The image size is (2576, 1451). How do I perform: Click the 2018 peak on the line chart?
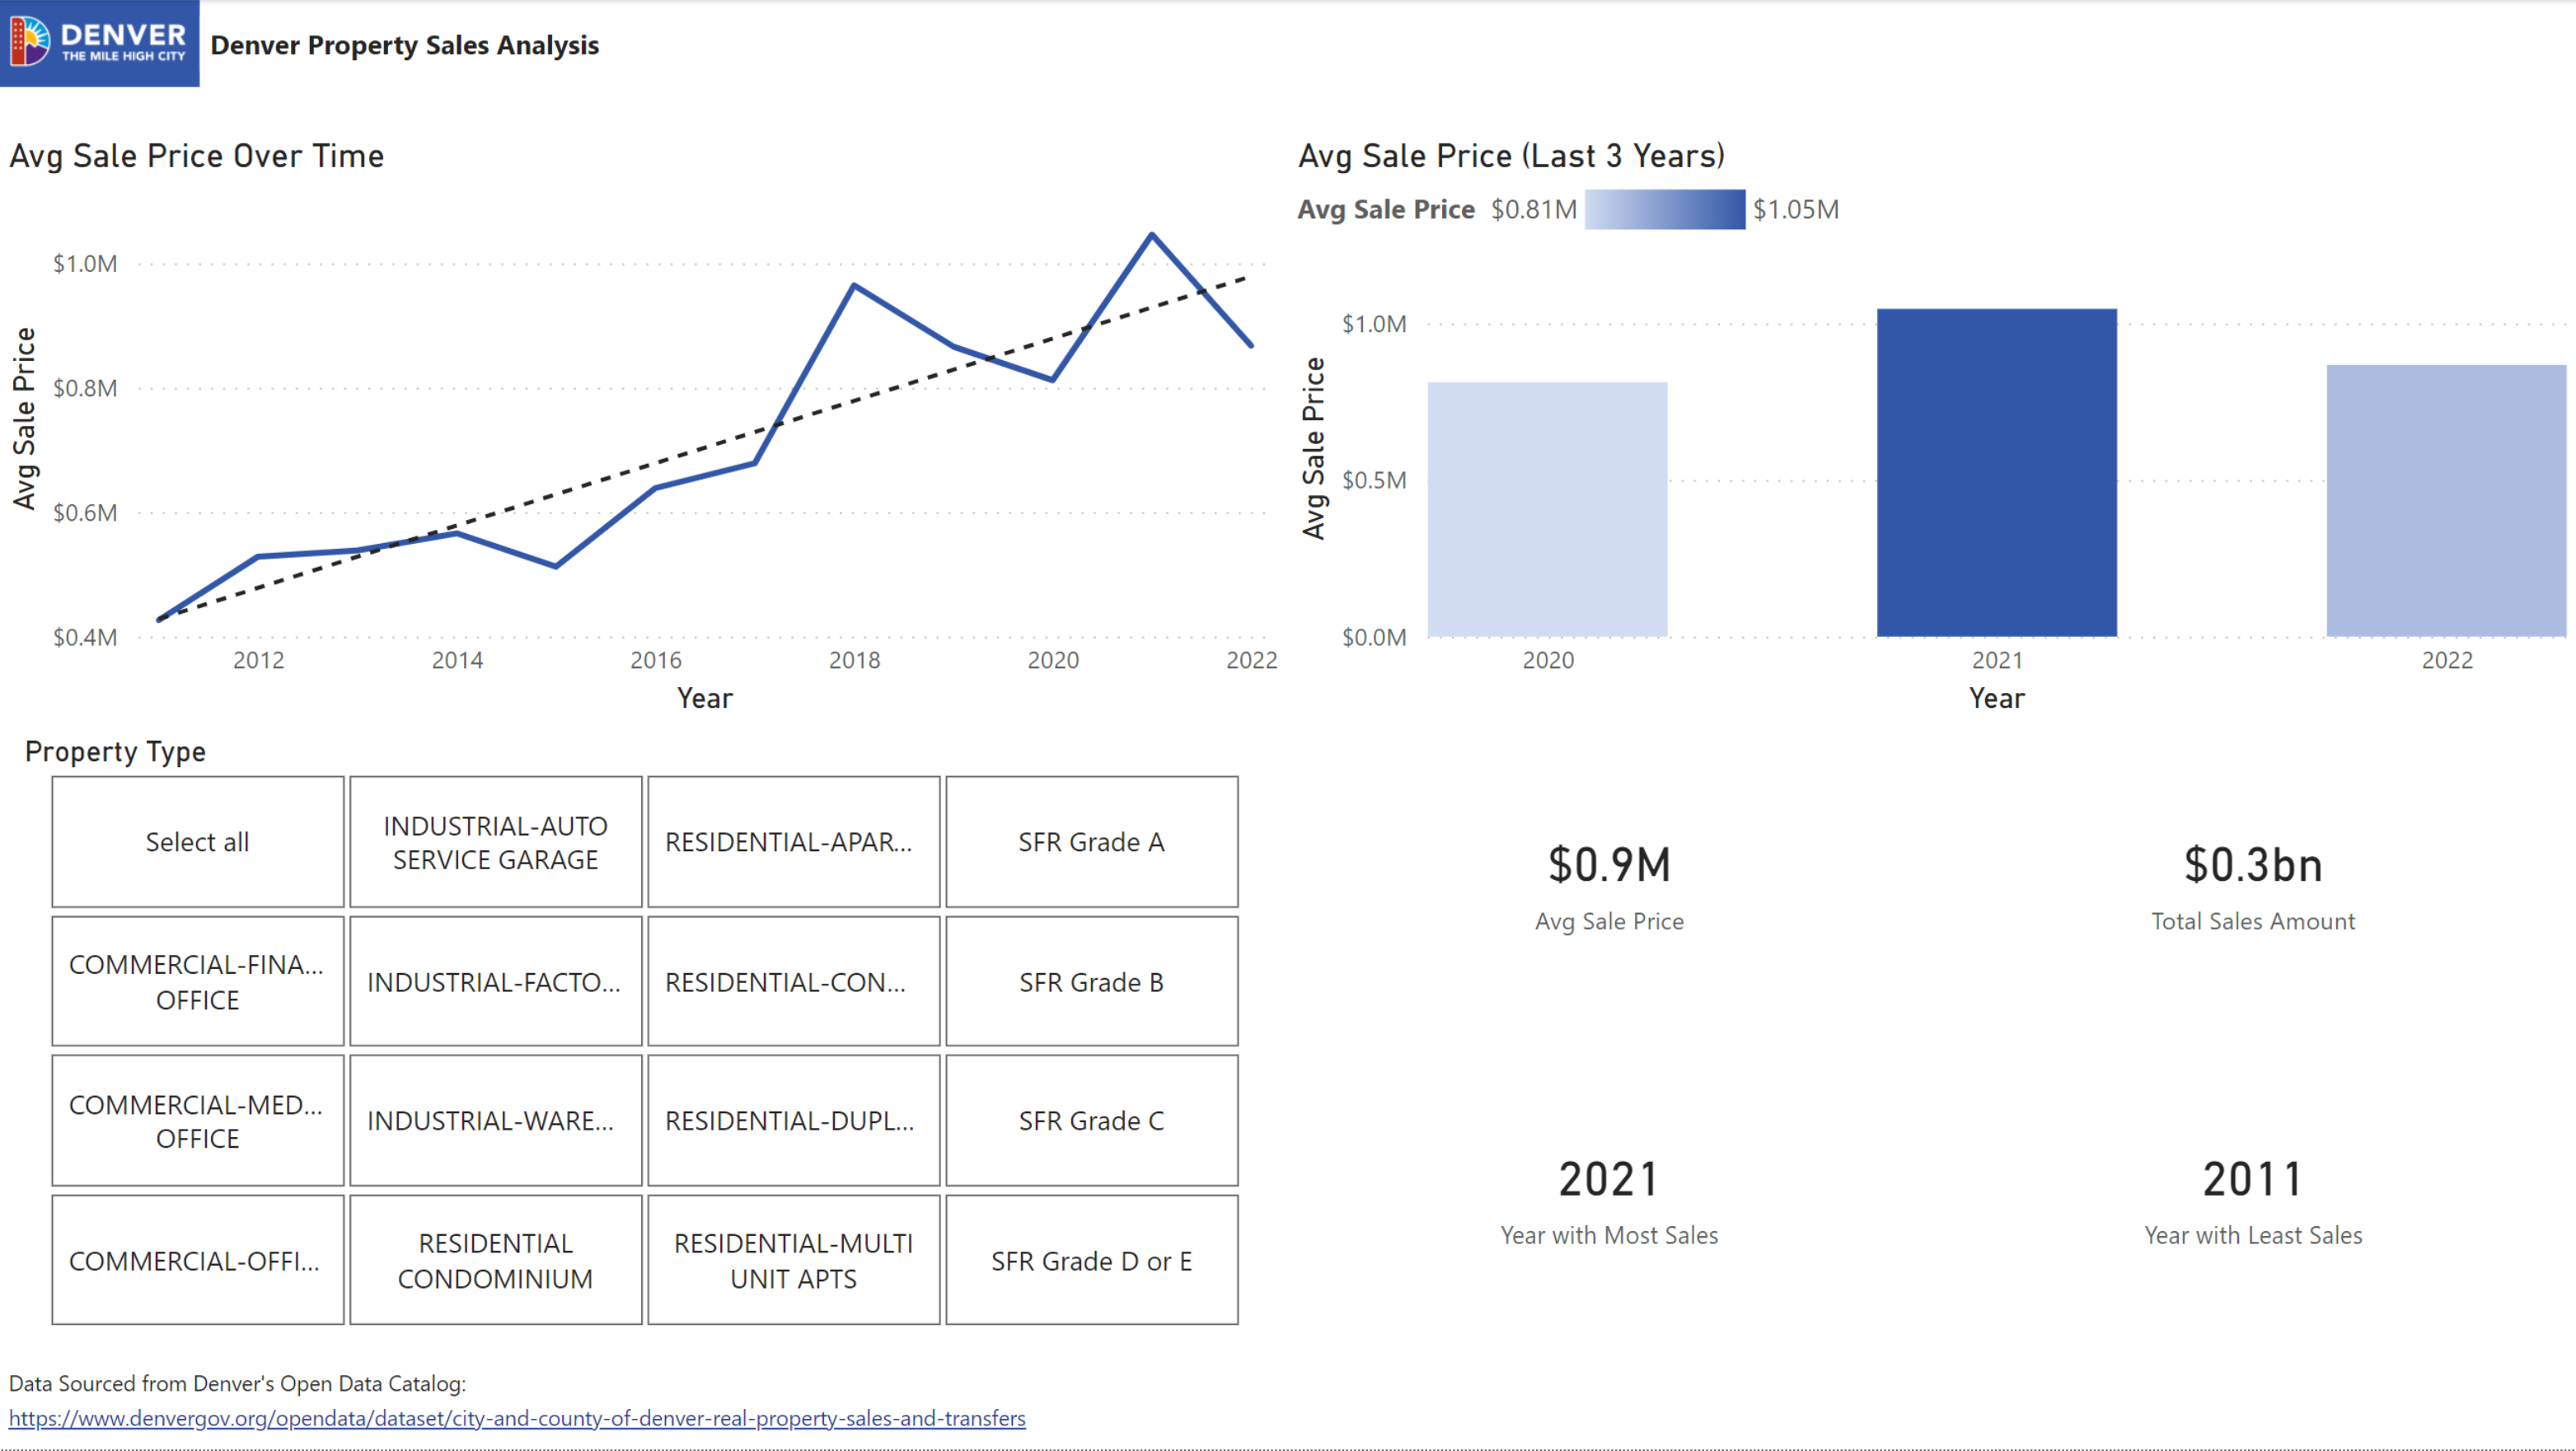click(x=854, y=286)
